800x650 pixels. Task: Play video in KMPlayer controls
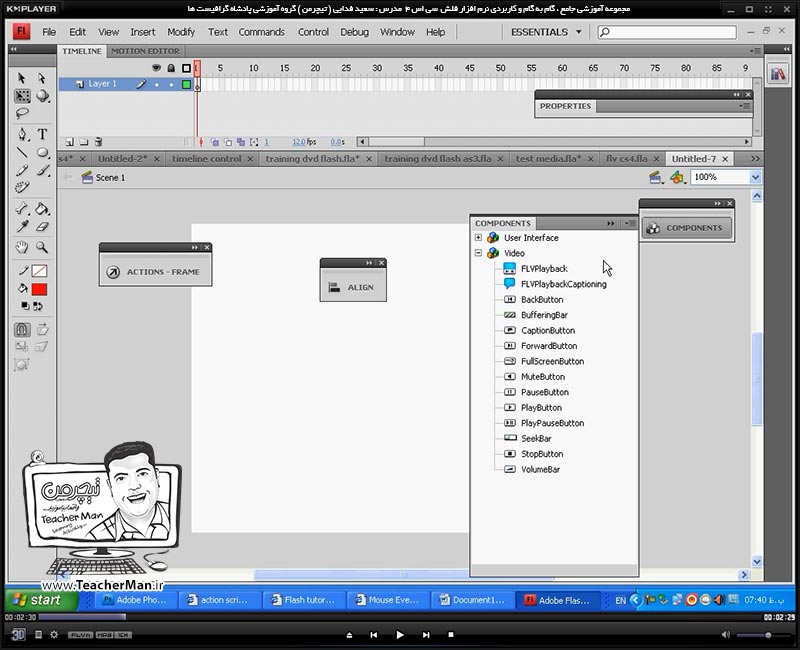click(399, 635)
